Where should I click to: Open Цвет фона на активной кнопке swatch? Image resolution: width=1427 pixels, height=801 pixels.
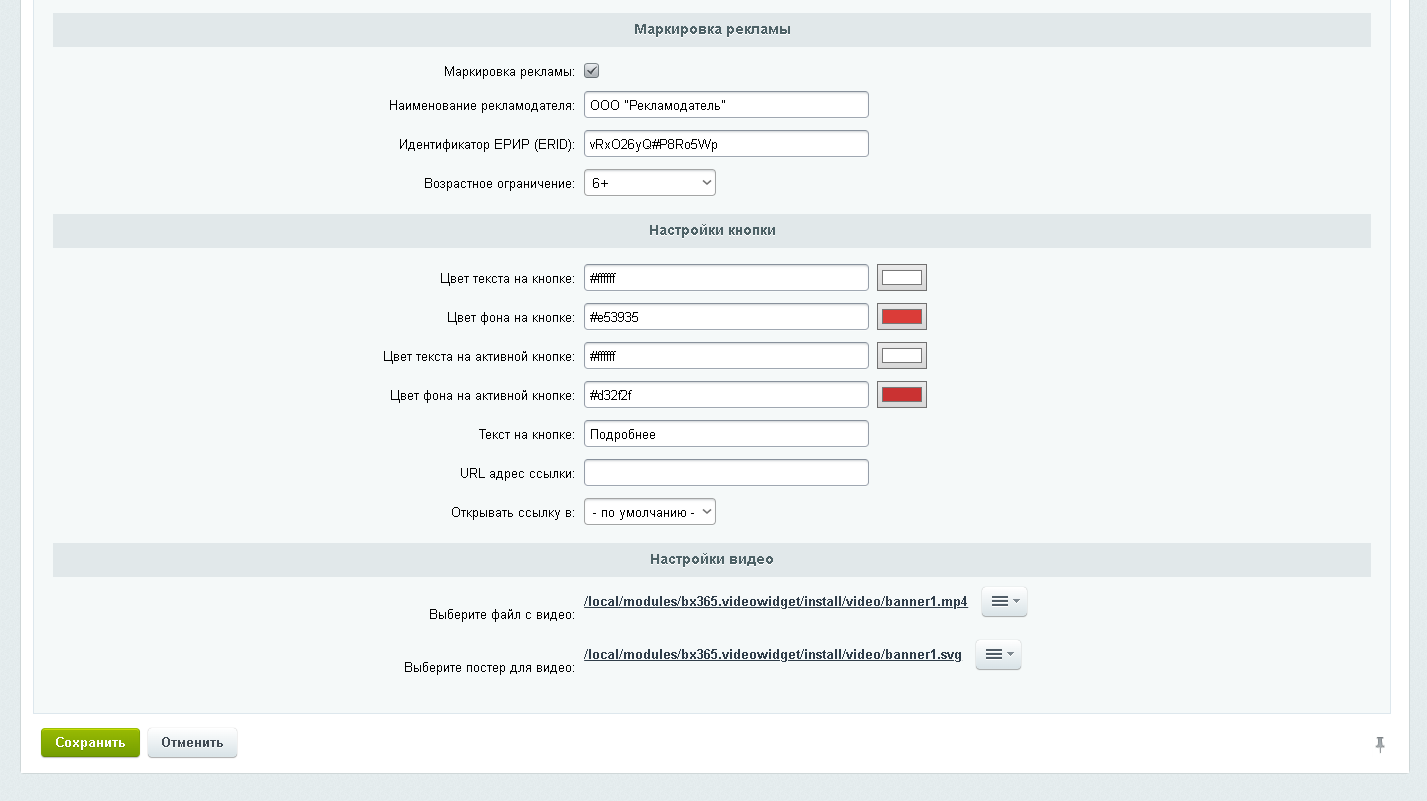click(x=901, y=395)
